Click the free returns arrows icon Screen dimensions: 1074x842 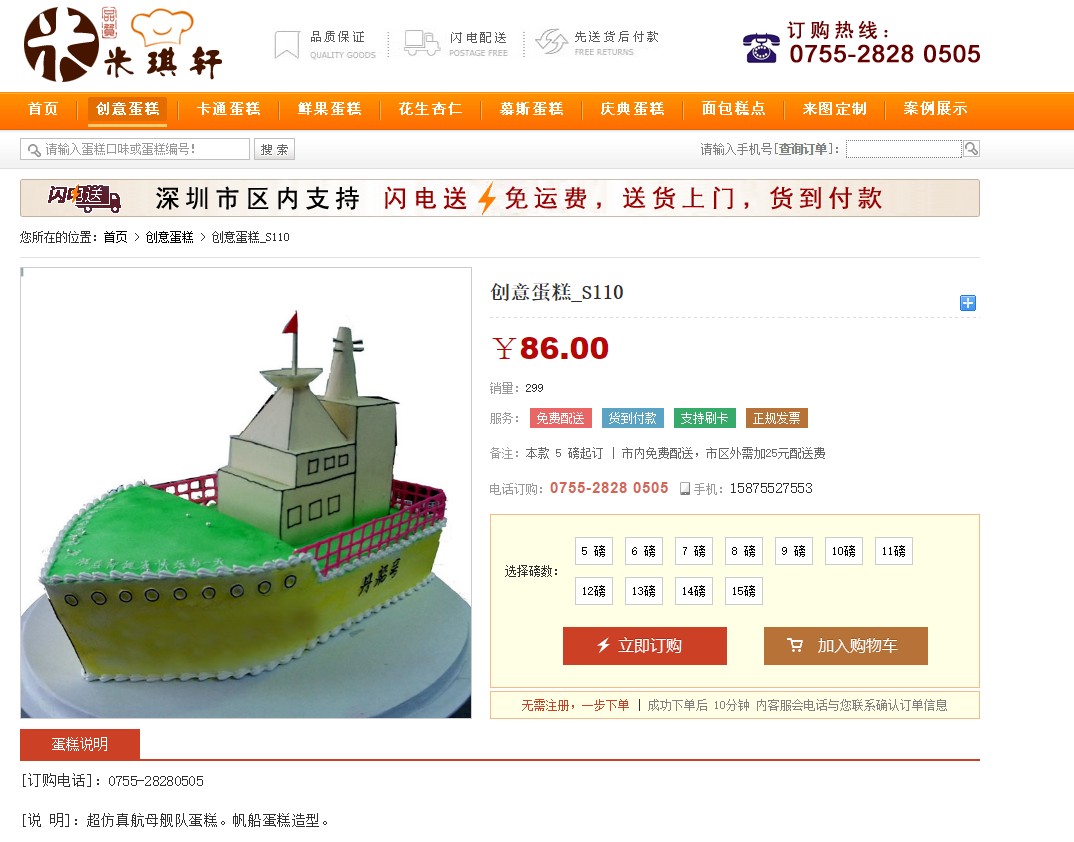(x=551, y=42)
